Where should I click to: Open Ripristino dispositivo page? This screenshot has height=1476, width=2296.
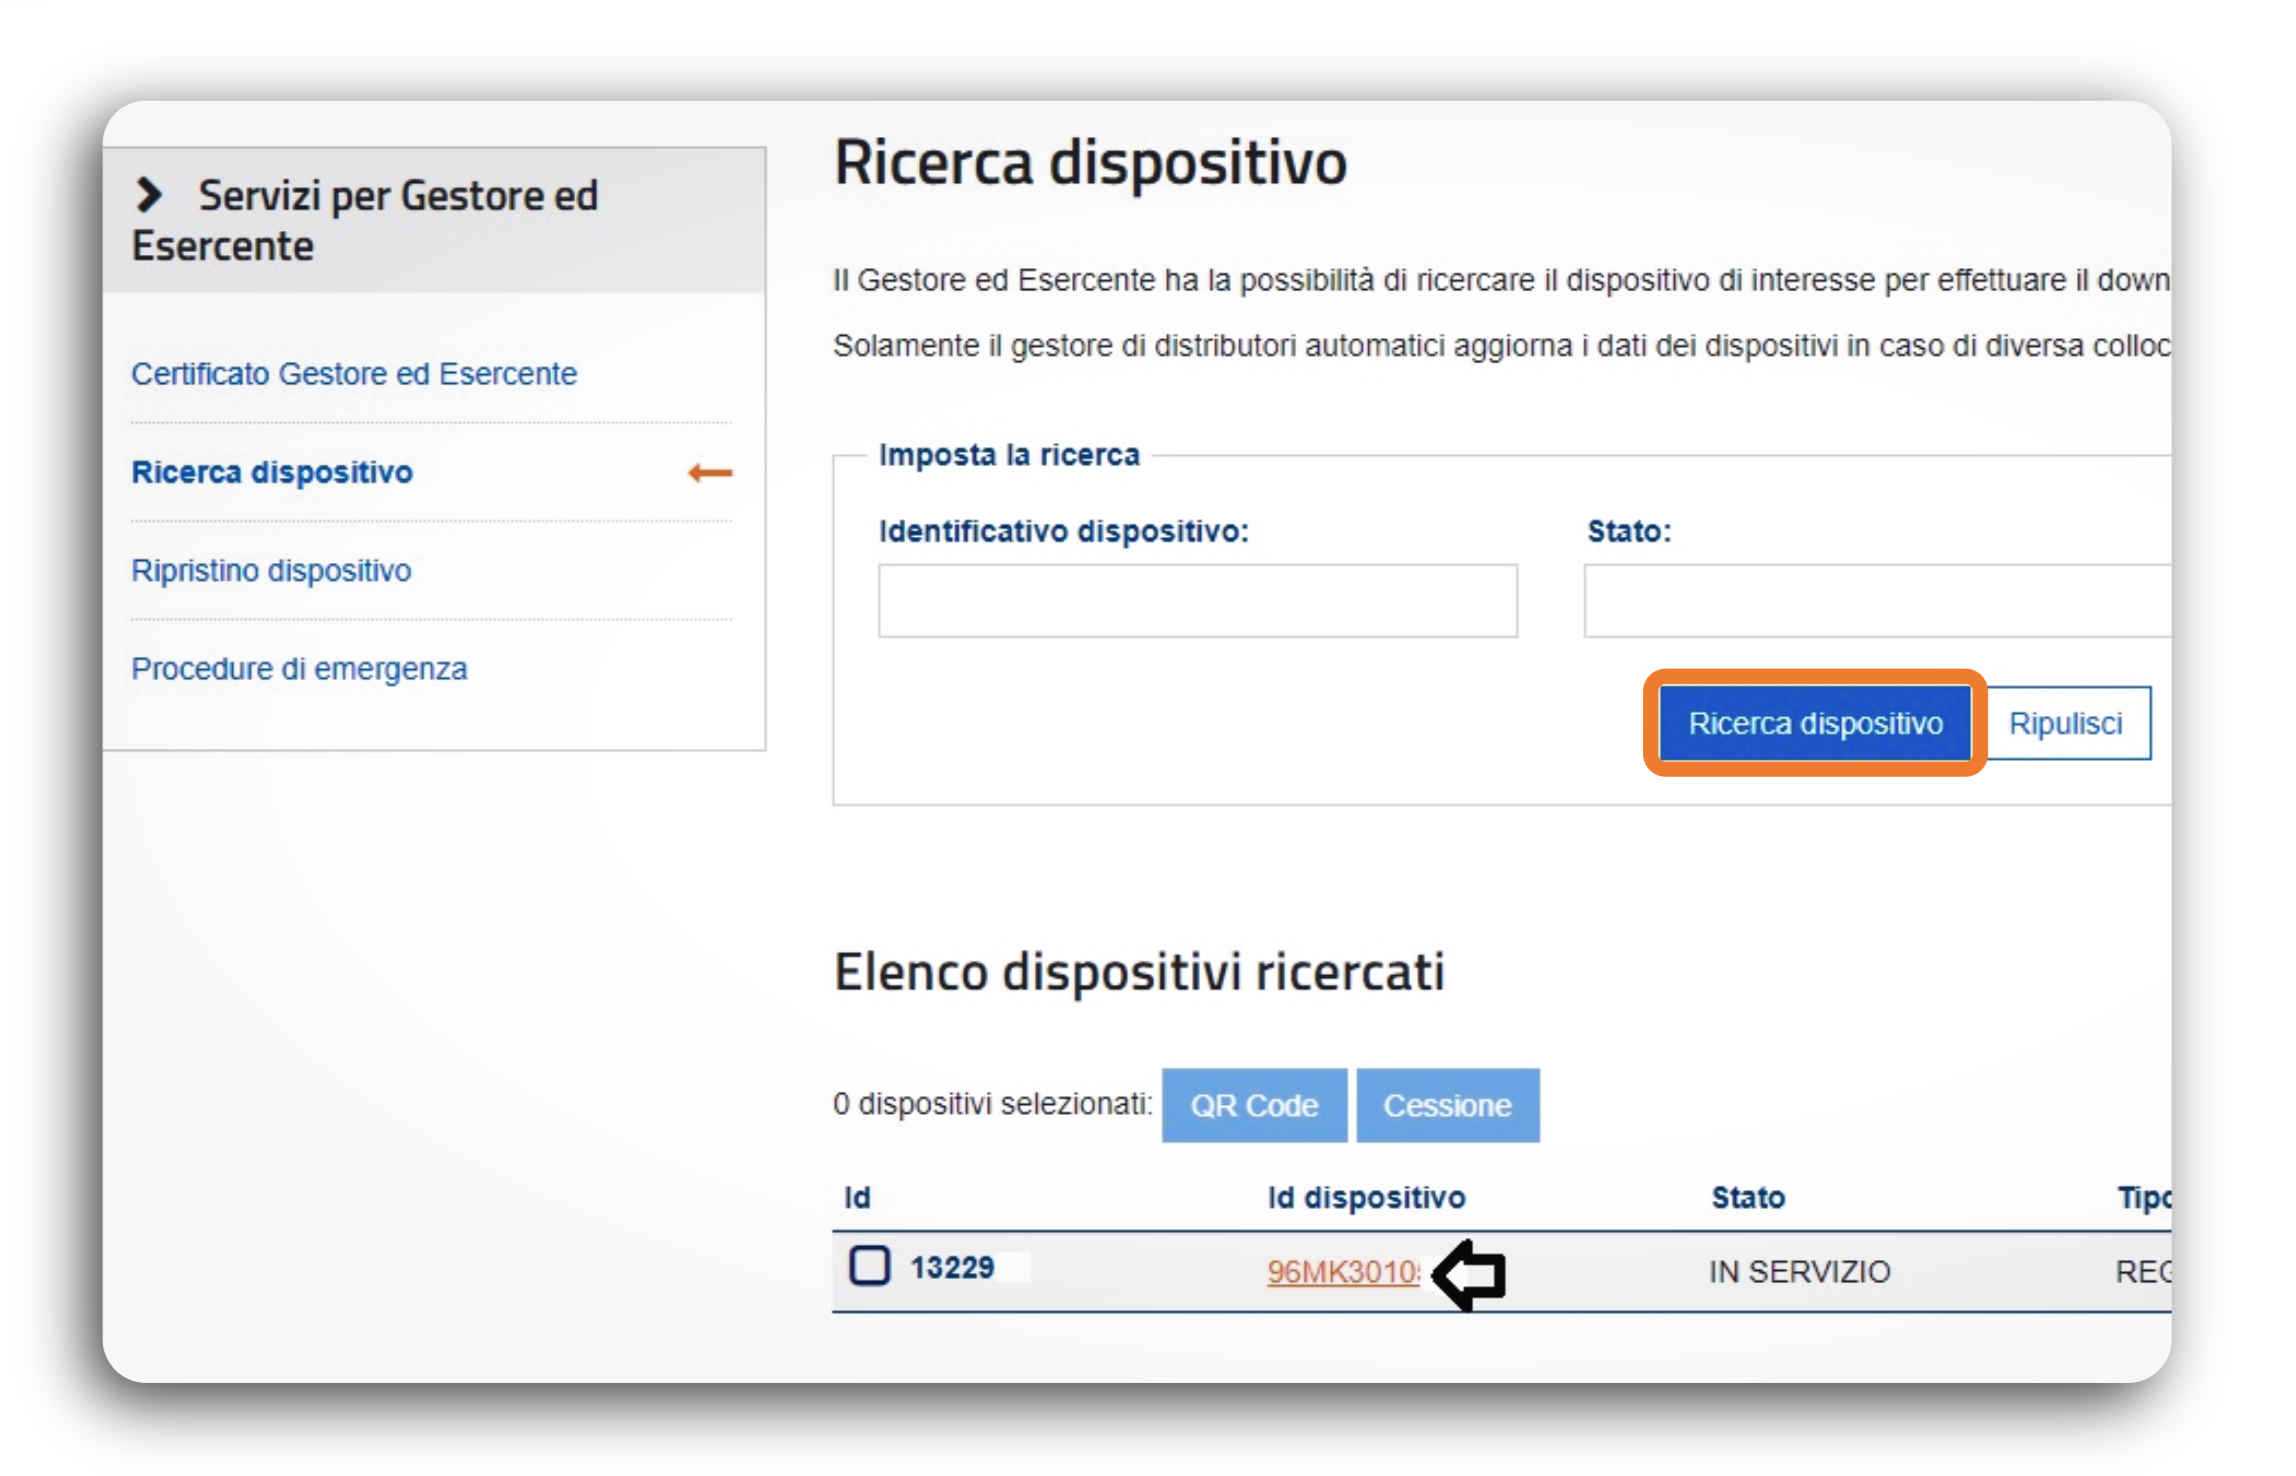point(271,570)
